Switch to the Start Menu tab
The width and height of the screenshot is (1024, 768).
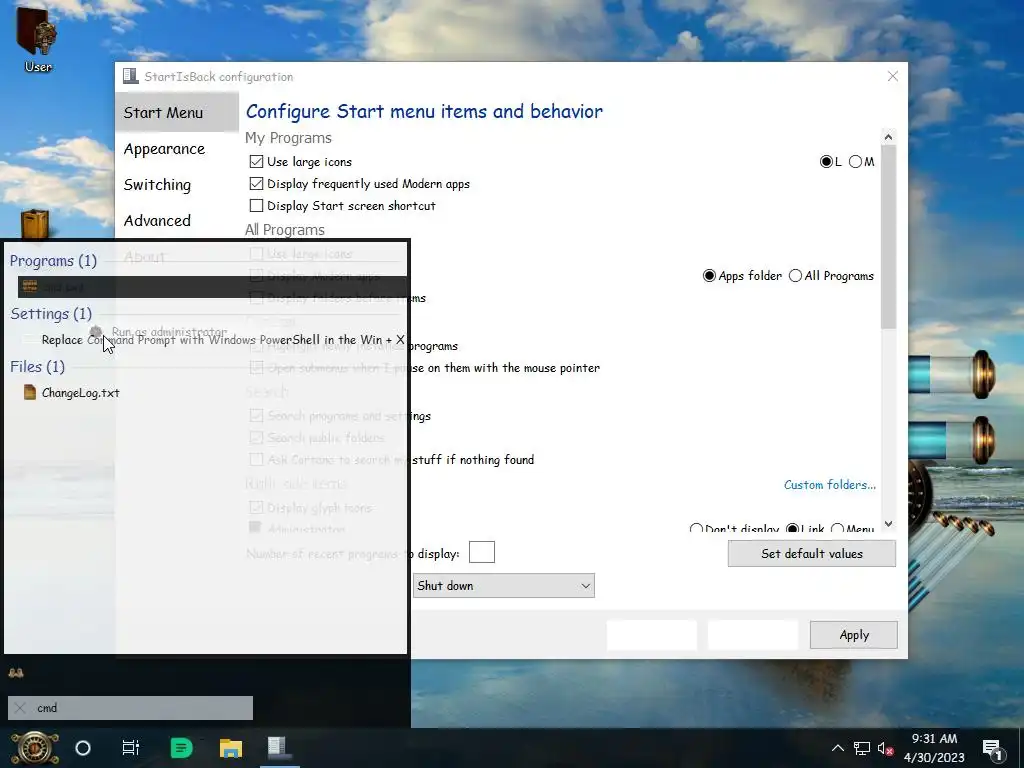(x=176, y=112)
